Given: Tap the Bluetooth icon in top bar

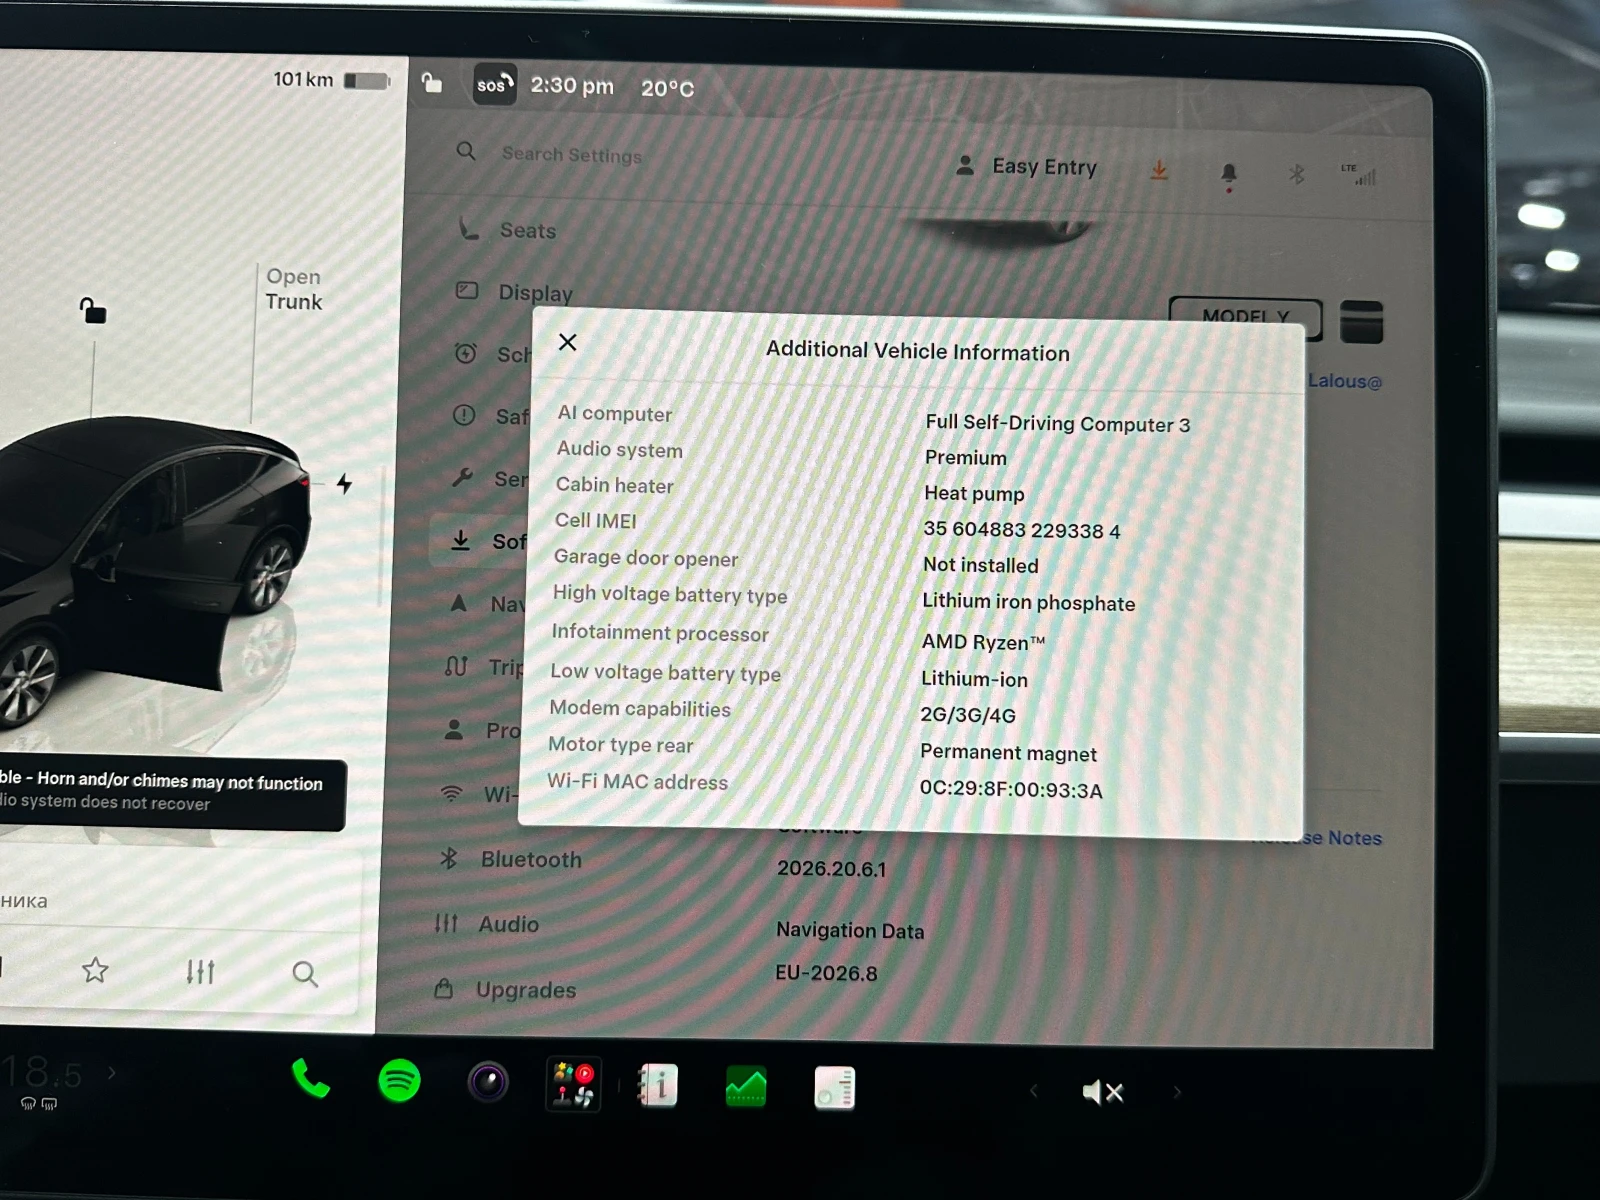Looking at the screenshot, I should click(x=1297, y=175).
